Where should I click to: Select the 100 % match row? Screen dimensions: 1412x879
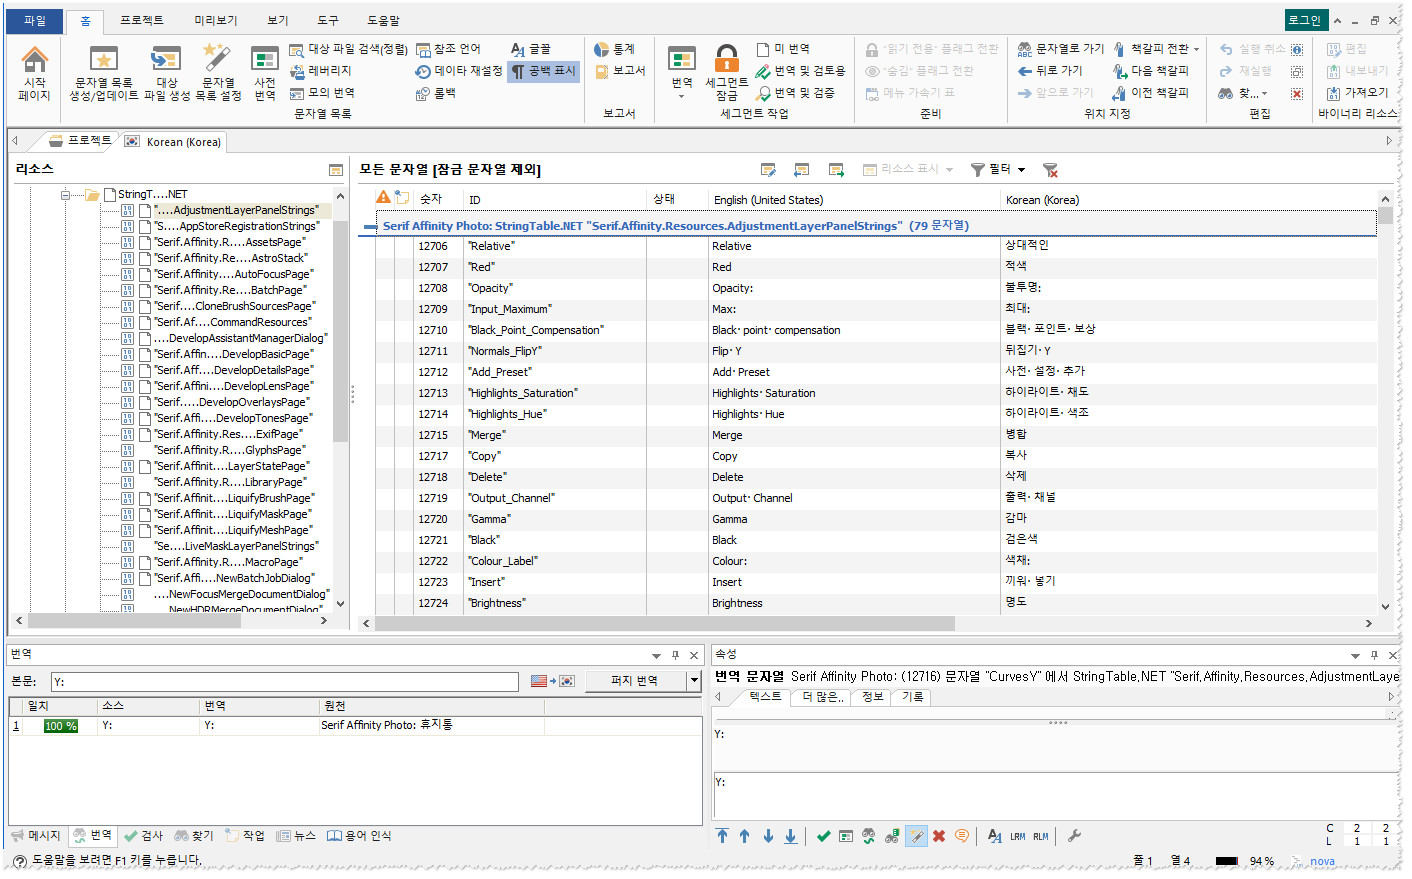click(356, 726)
